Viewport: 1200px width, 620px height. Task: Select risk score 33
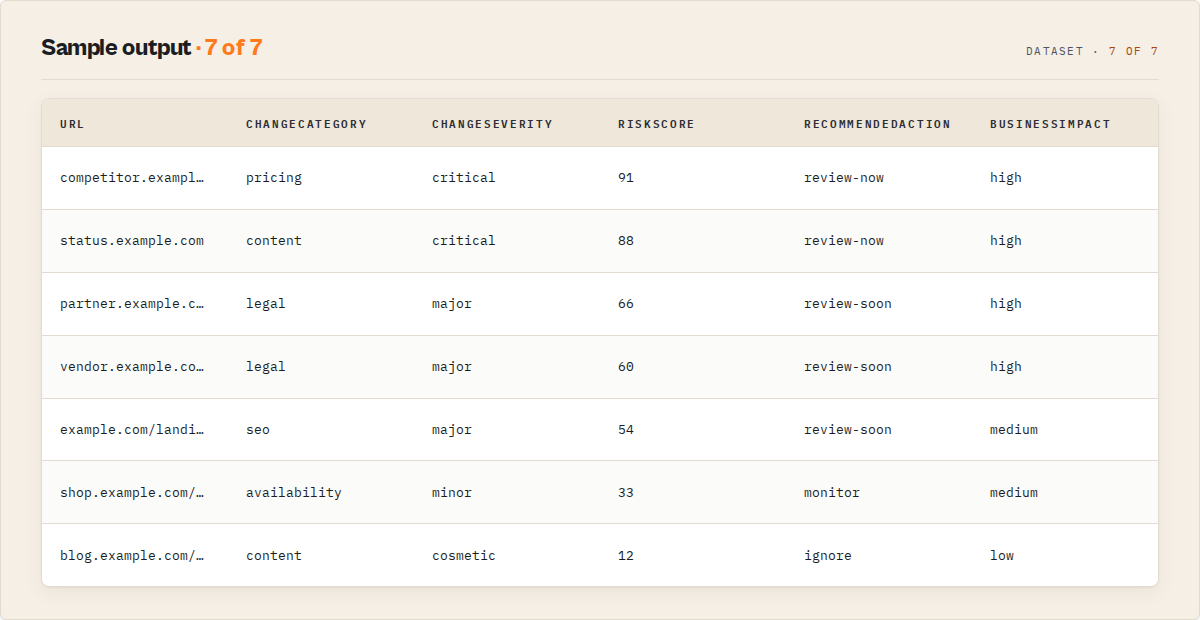point(626,493)
